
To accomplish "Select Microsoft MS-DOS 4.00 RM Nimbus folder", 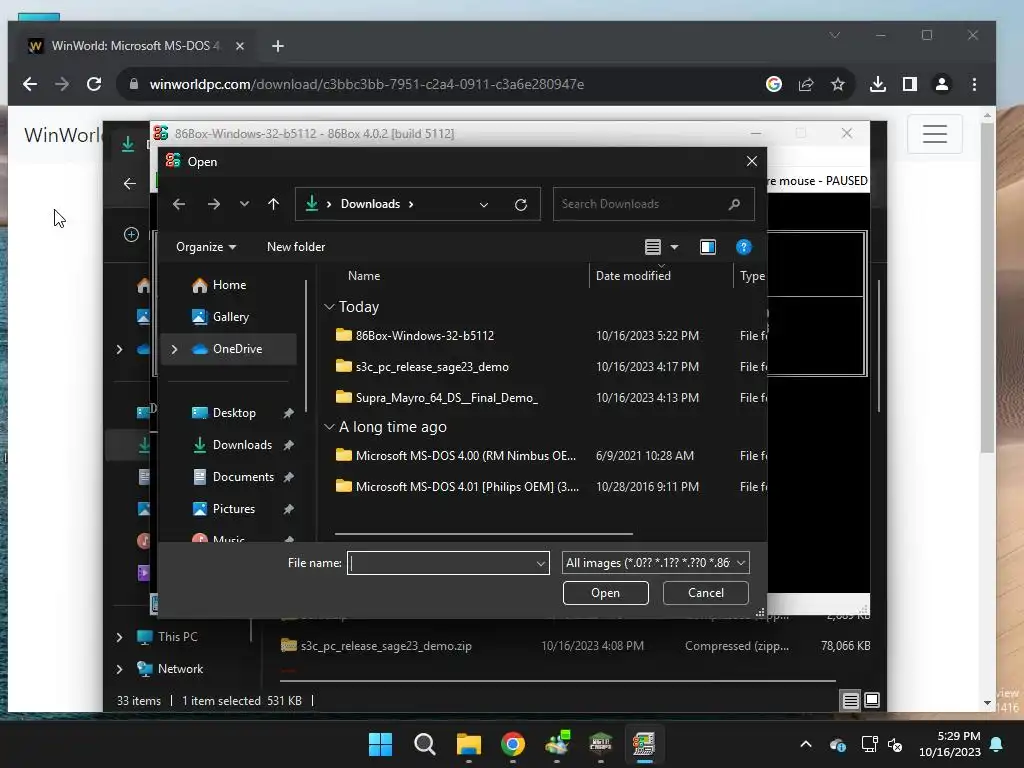I will point(466,456).
